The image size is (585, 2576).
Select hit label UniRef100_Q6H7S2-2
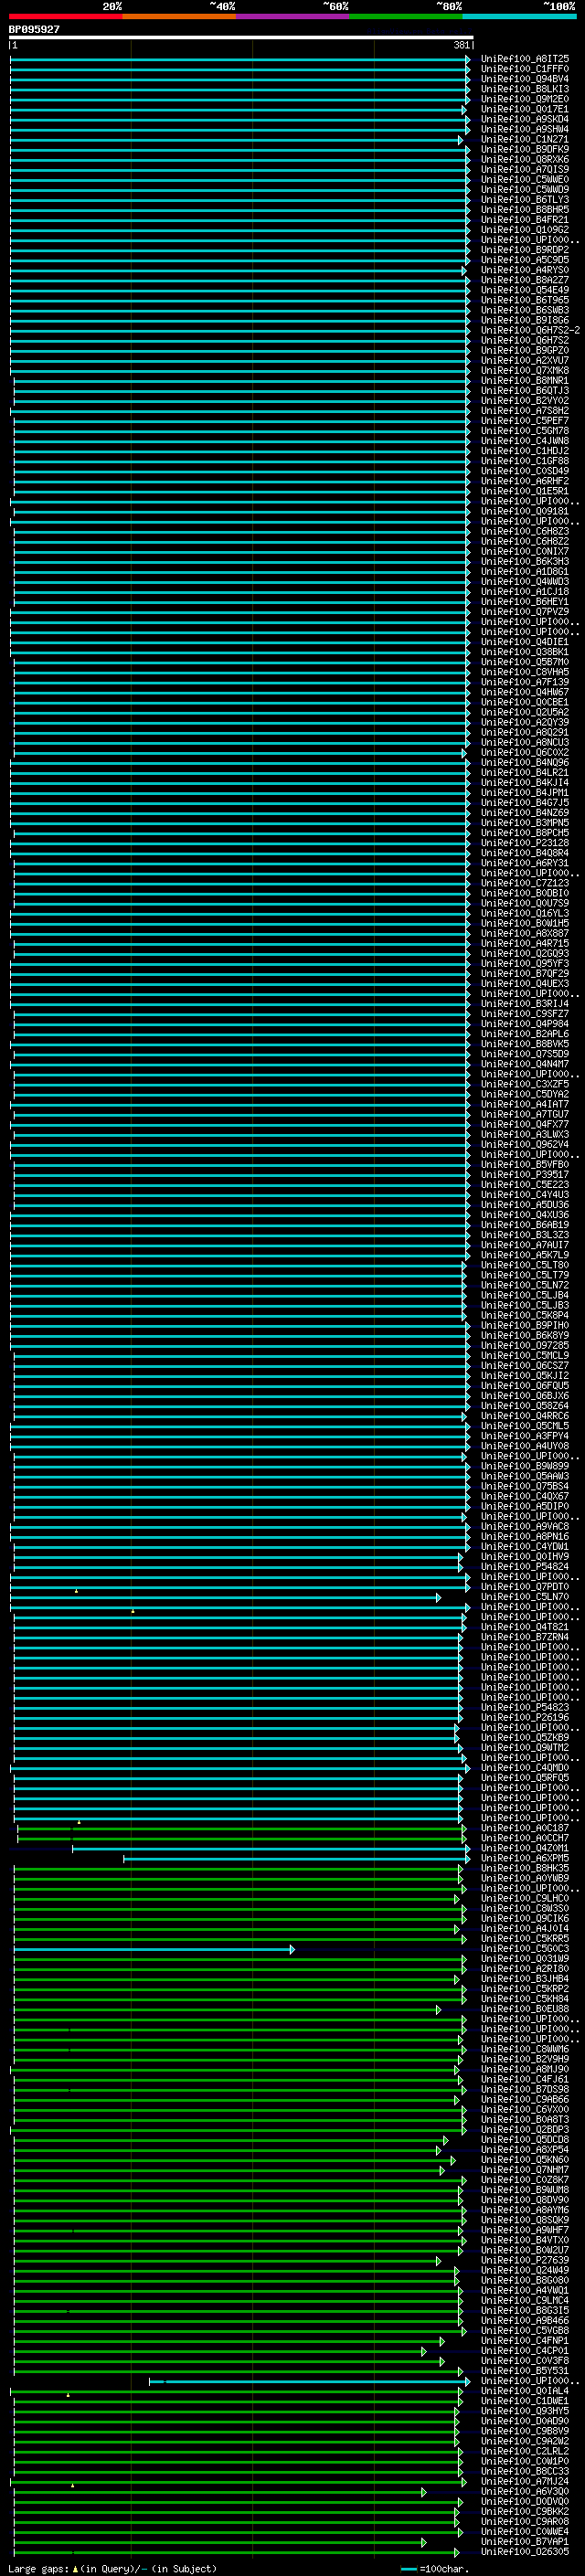[x=530, y=330]
